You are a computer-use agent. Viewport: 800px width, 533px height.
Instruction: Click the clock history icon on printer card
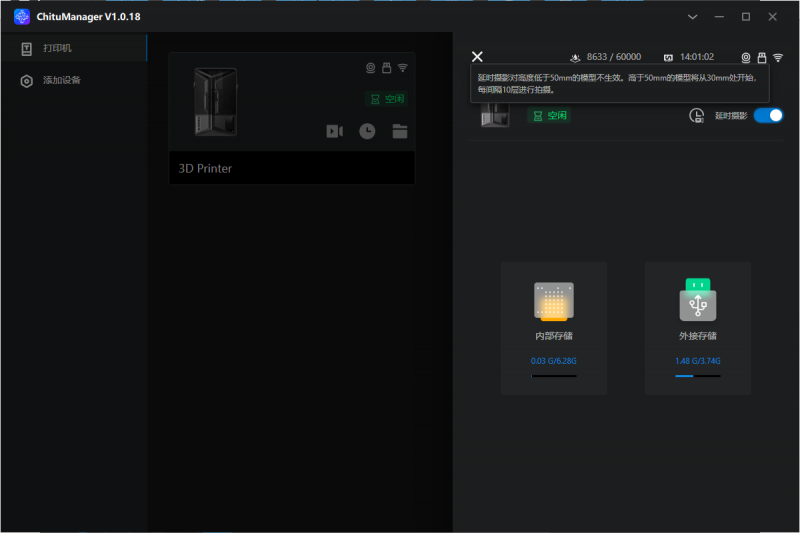click(367, 131)
